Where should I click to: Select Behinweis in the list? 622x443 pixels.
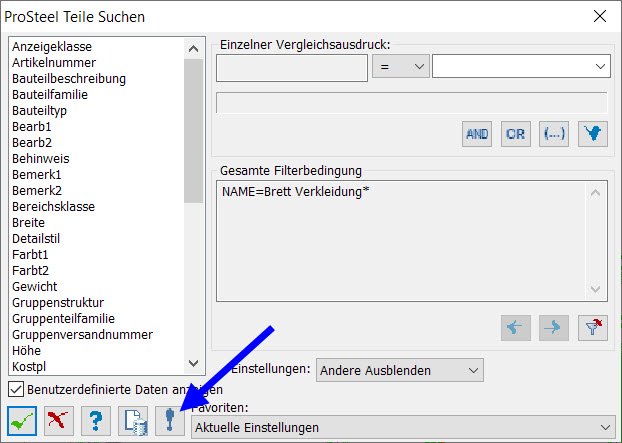coord(40,159)
